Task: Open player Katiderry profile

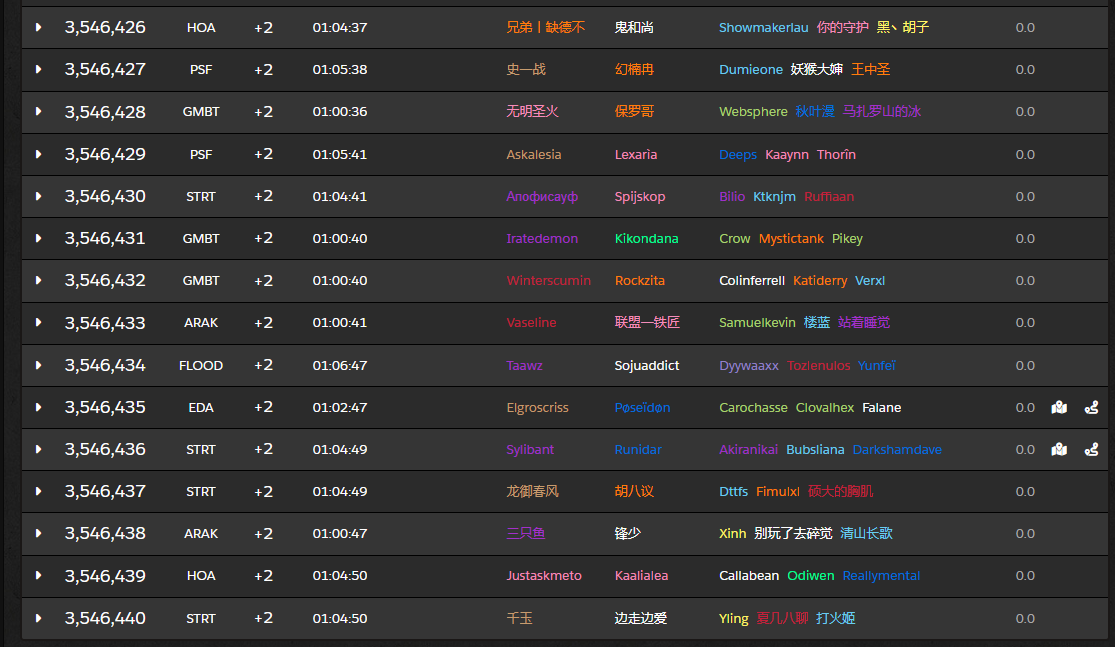Action: [820, 280]
